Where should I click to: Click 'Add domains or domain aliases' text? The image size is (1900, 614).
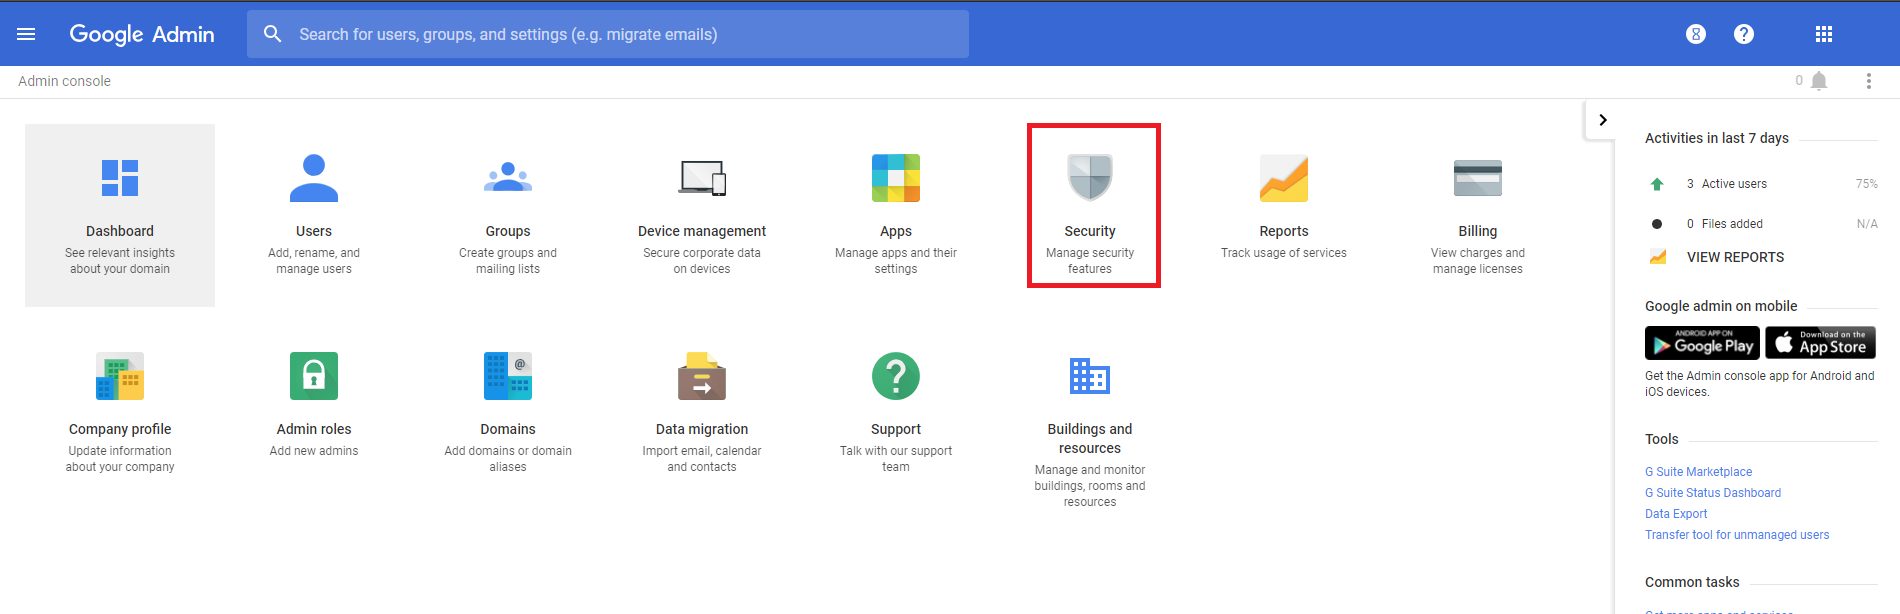pos(508,459)
